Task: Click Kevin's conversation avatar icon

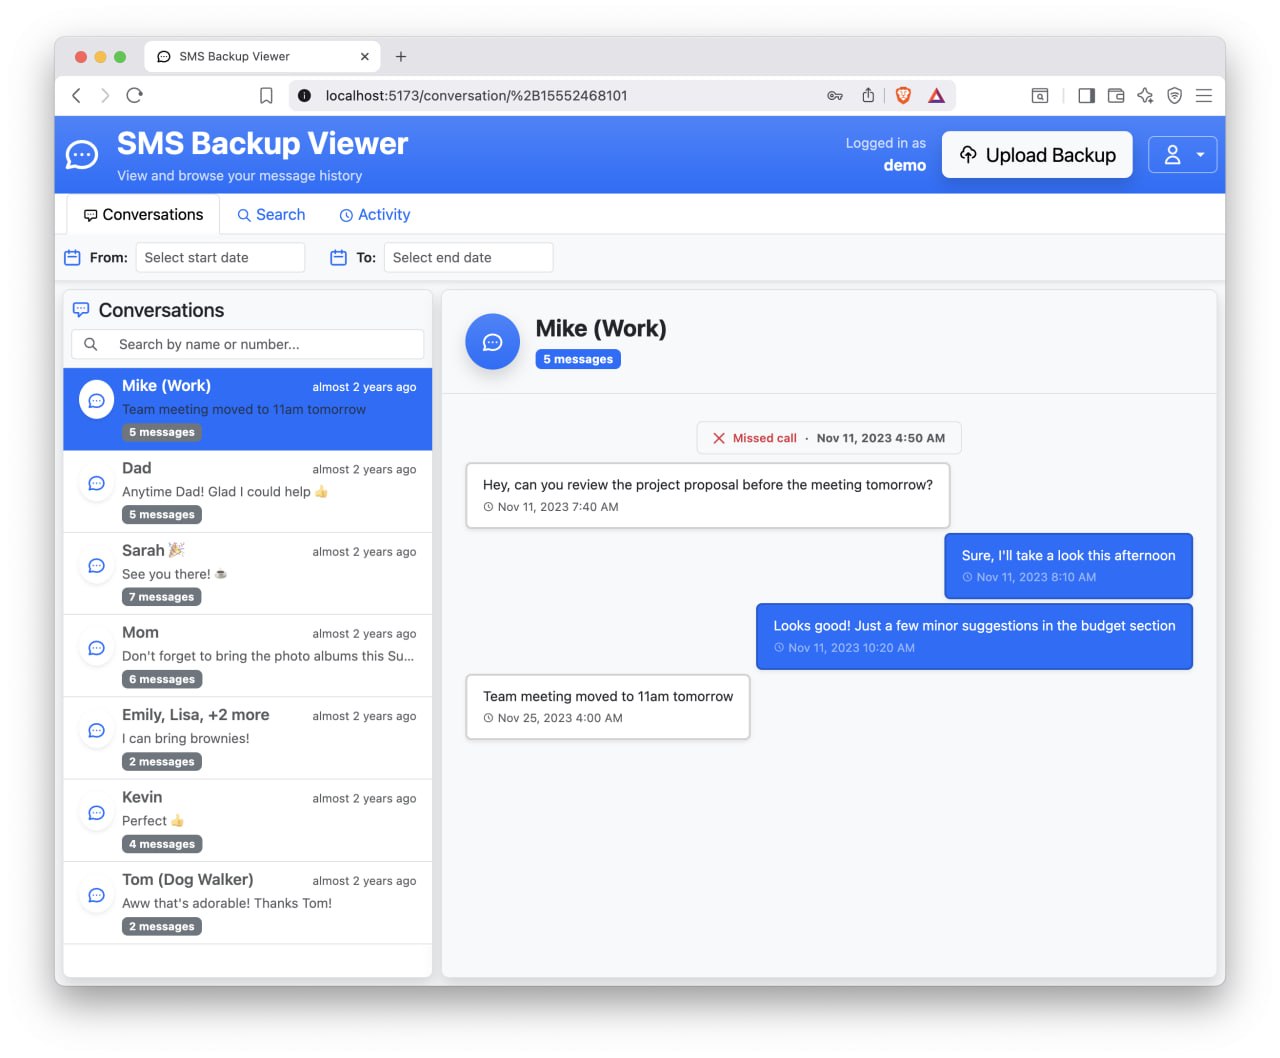Action: pyautogui.click(x=97, y=813)
